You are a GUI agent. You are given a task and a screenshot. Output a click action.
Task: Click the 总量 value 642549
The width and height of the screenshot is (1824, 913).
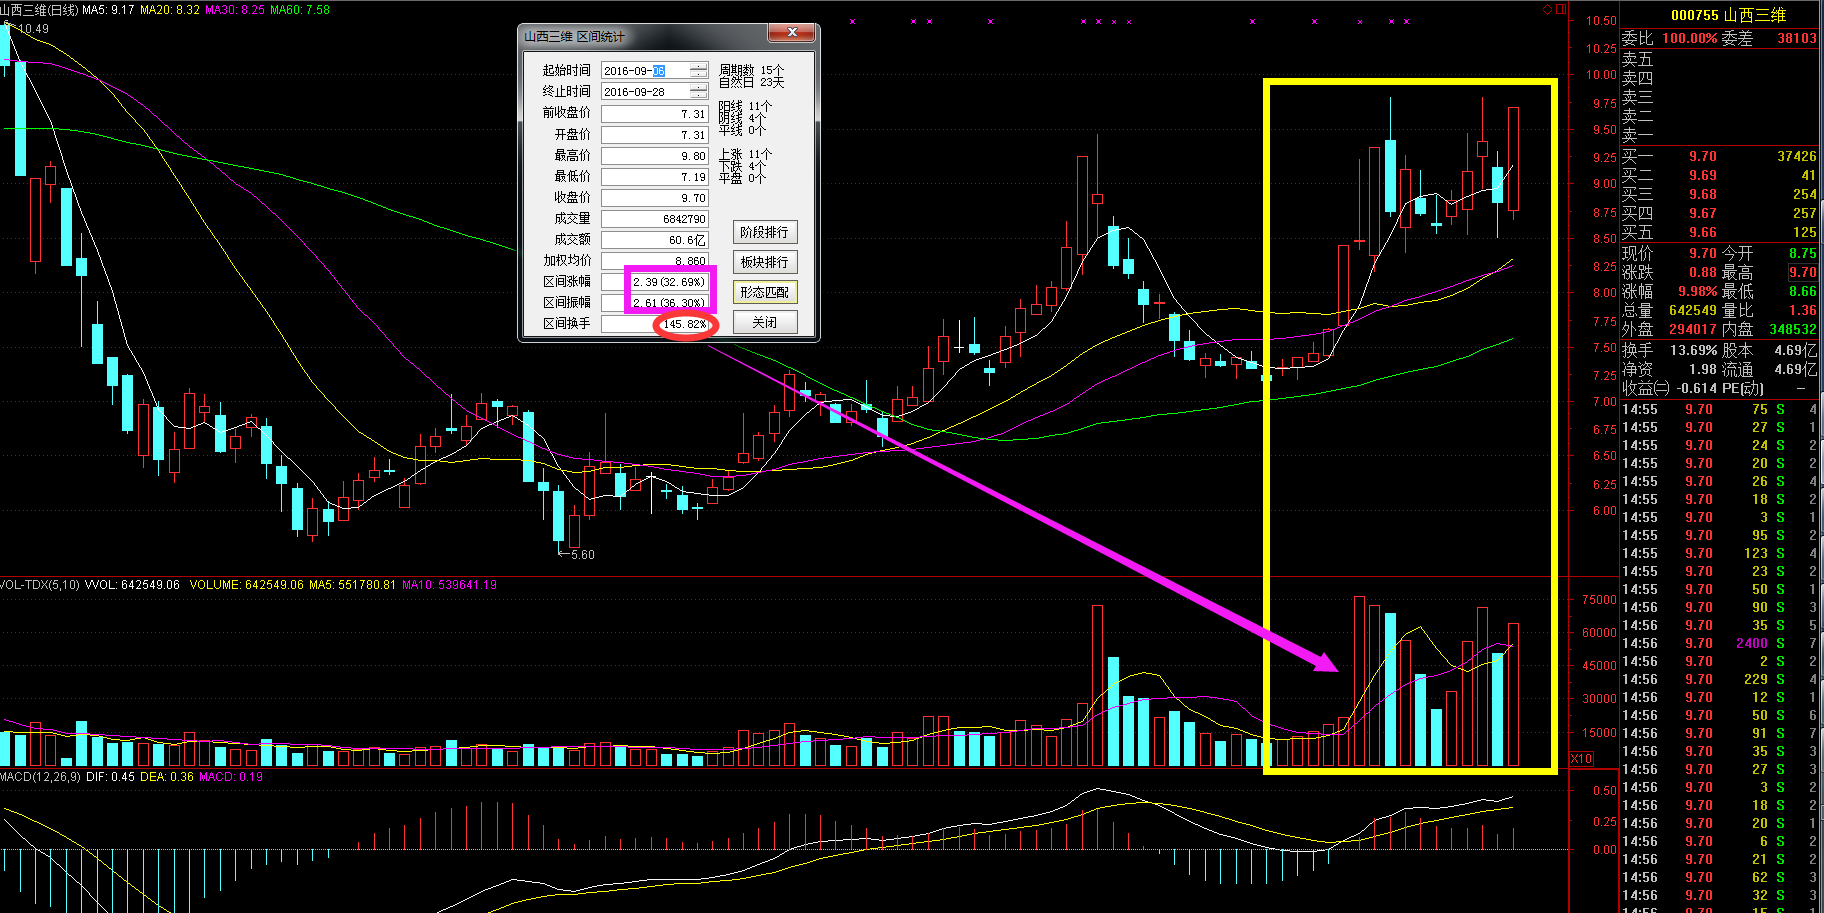point(1693,311)
